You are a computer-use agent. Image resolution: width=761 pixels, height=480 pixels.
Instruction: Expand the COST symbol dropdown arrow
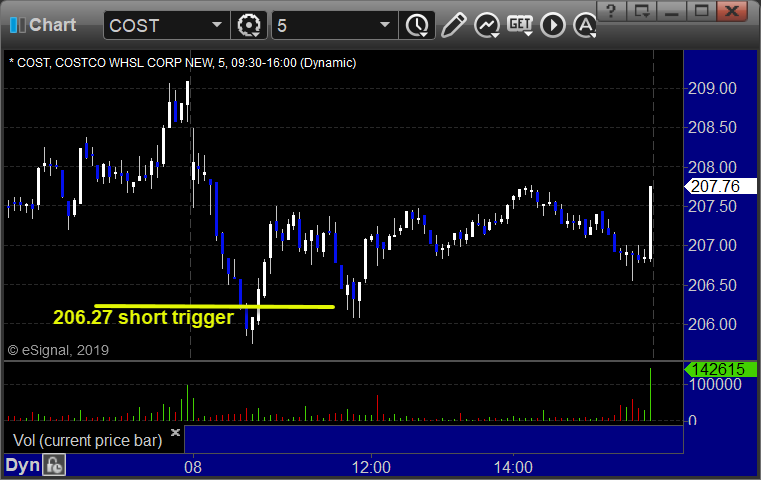[217, 25]
